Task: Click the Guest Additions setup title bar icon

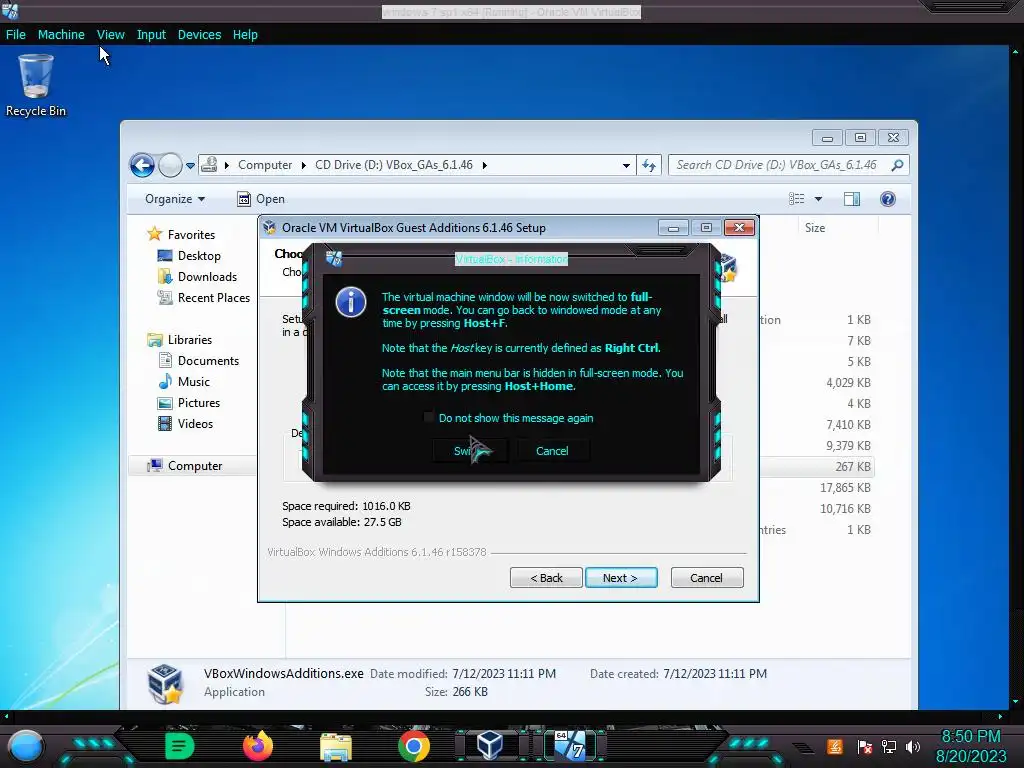Action: 270,227
